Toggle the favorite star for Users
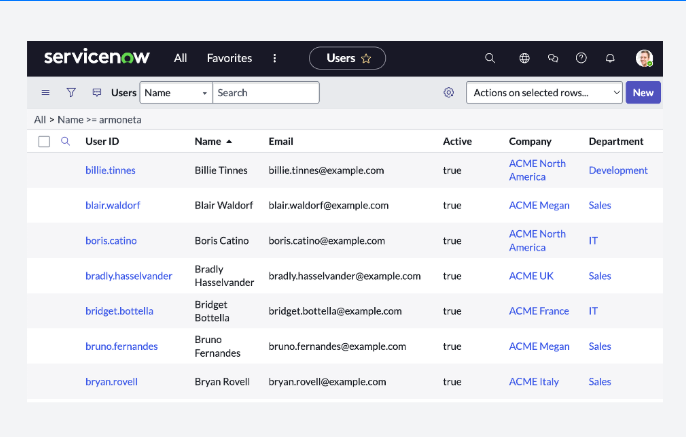The image size is (686, 437). click(x=366, y=59)
